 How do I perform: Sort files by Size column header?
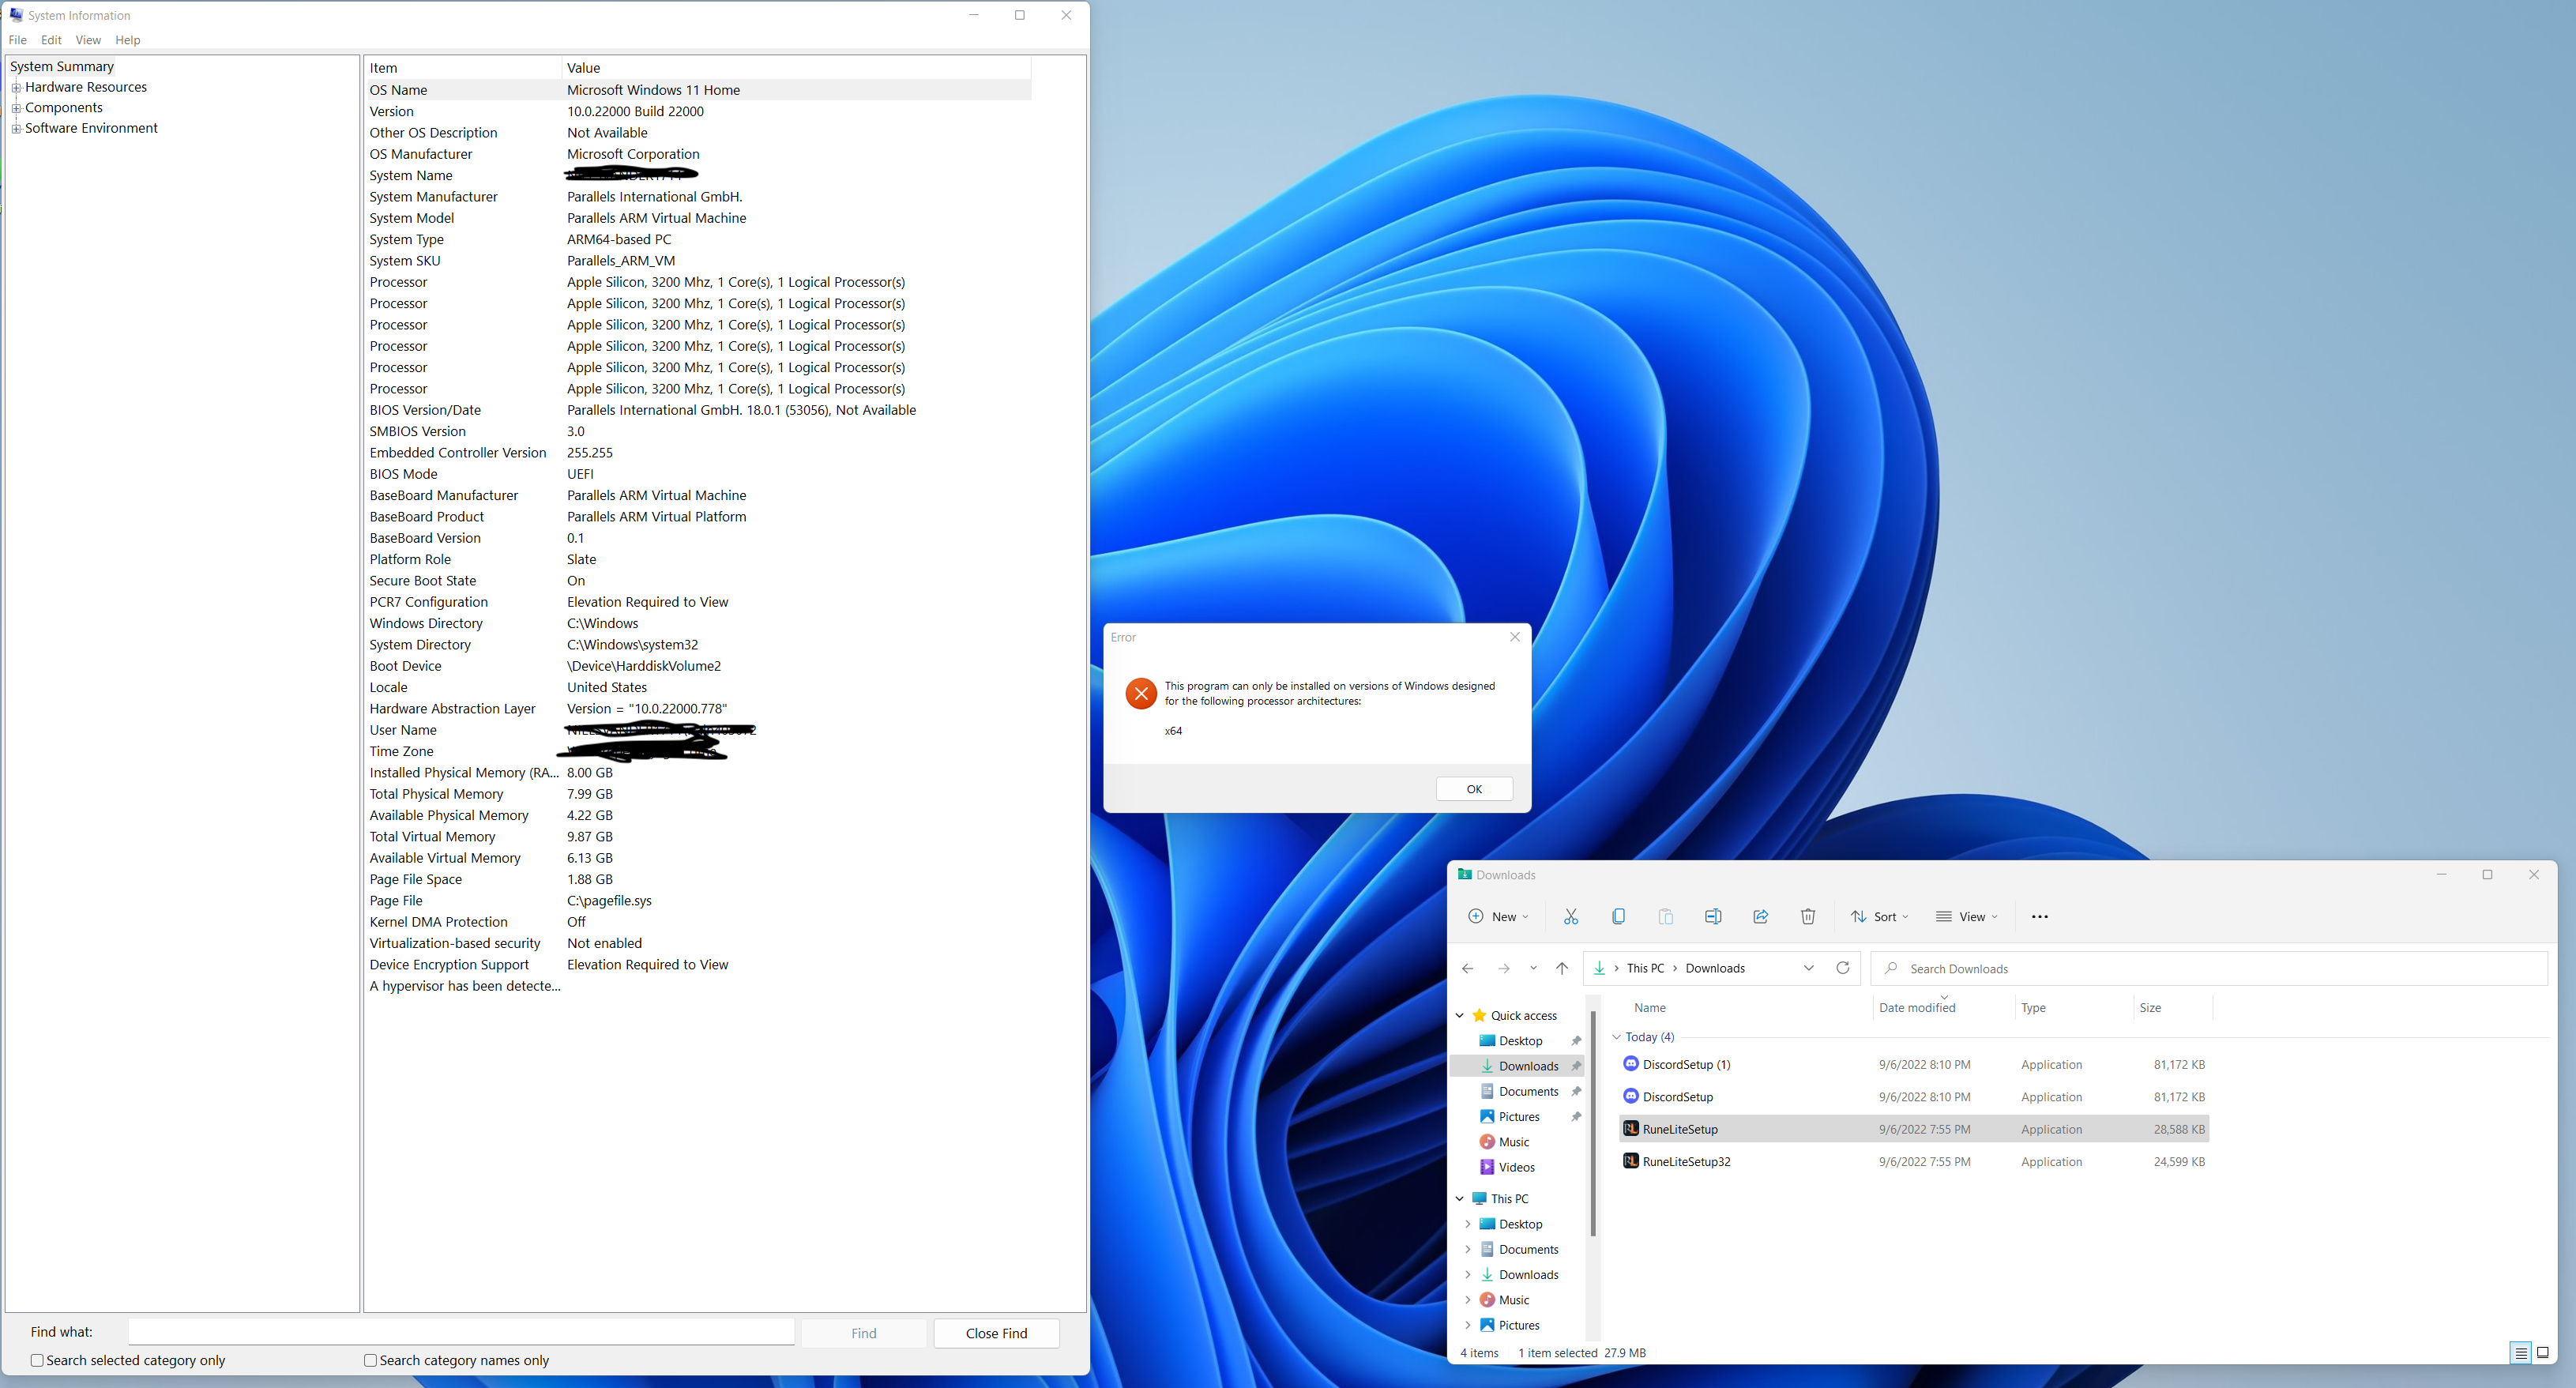(2173, 1007)
